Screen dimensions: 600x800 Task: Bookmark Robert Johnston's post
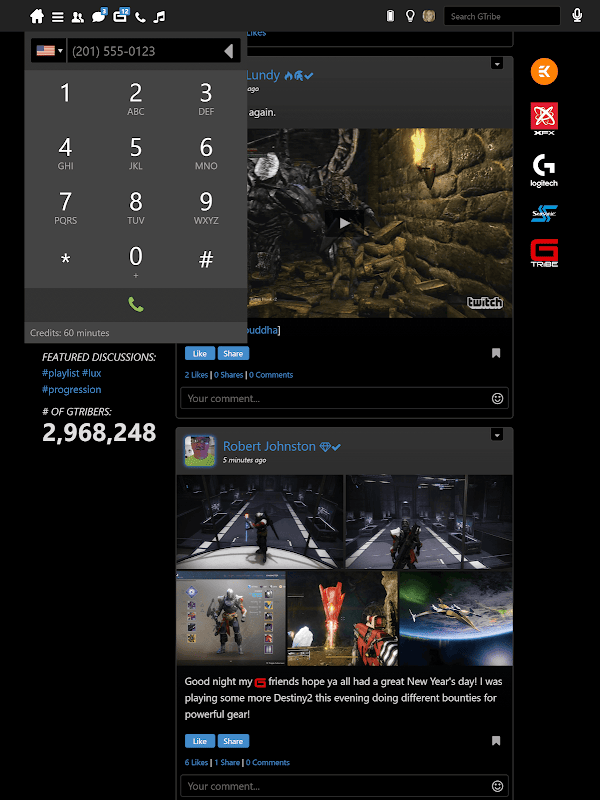click(x=496, y=740)
